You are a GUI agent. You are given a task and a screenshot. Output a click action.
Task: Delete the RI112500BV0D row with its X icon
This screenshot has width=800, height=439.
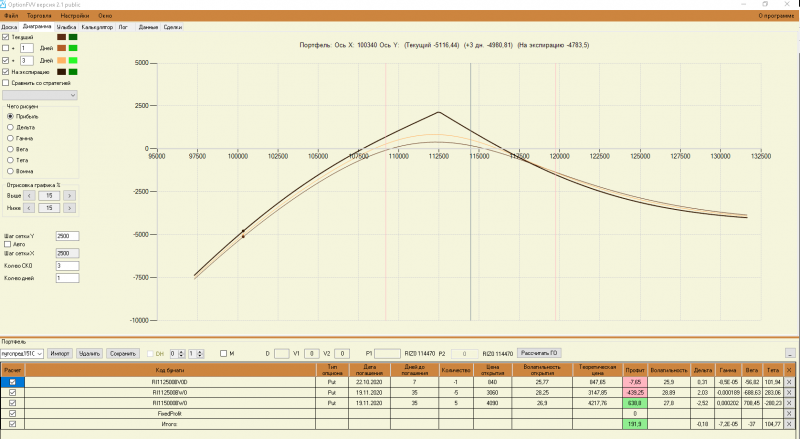[789, 382]
